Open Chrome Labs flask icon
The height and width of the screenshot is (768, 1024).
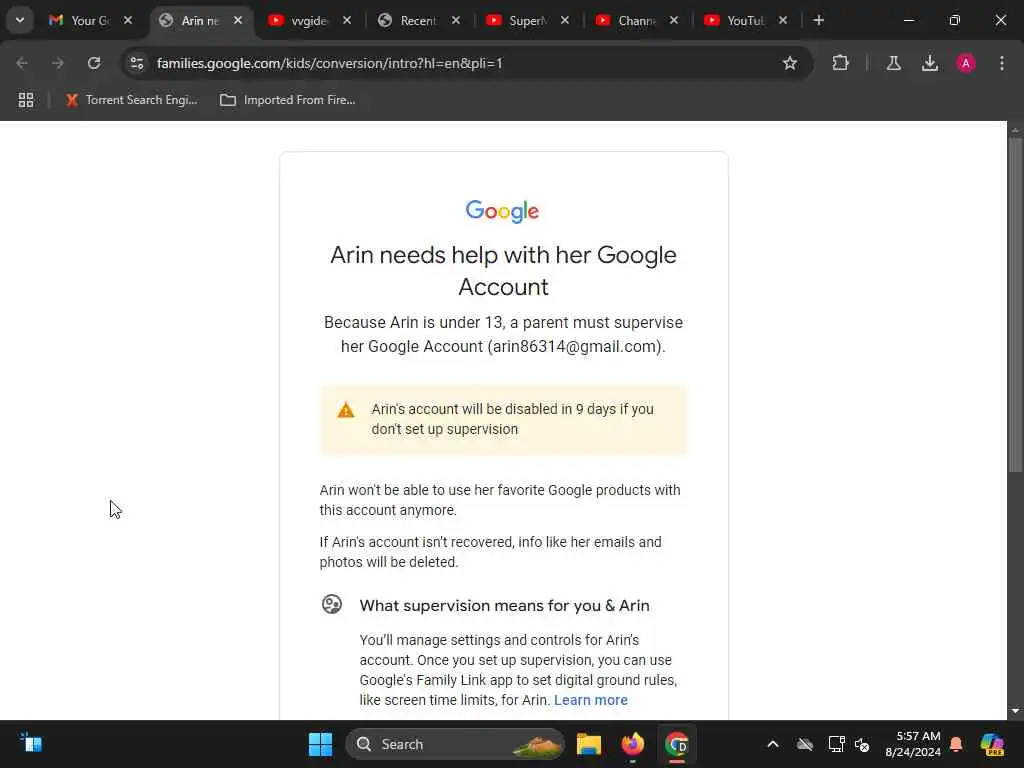click(893, 63)
